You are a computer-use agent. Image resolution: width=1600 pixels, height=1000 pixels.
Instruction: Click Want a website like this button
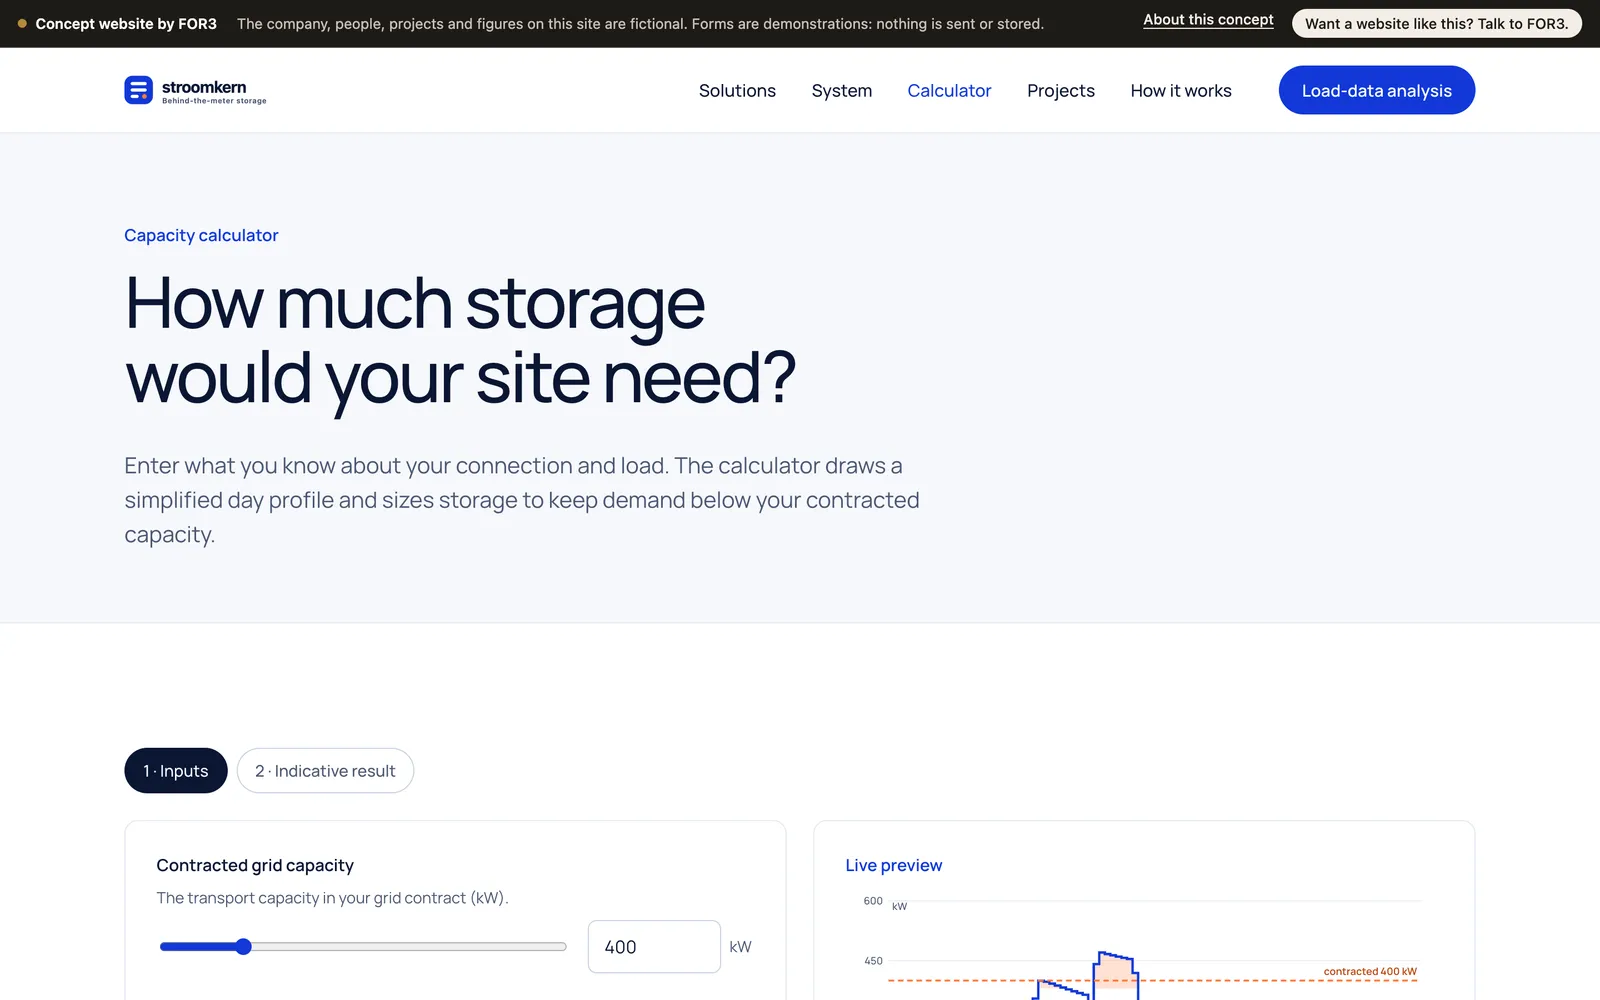pyautogui.click(x=1437, y=24)
